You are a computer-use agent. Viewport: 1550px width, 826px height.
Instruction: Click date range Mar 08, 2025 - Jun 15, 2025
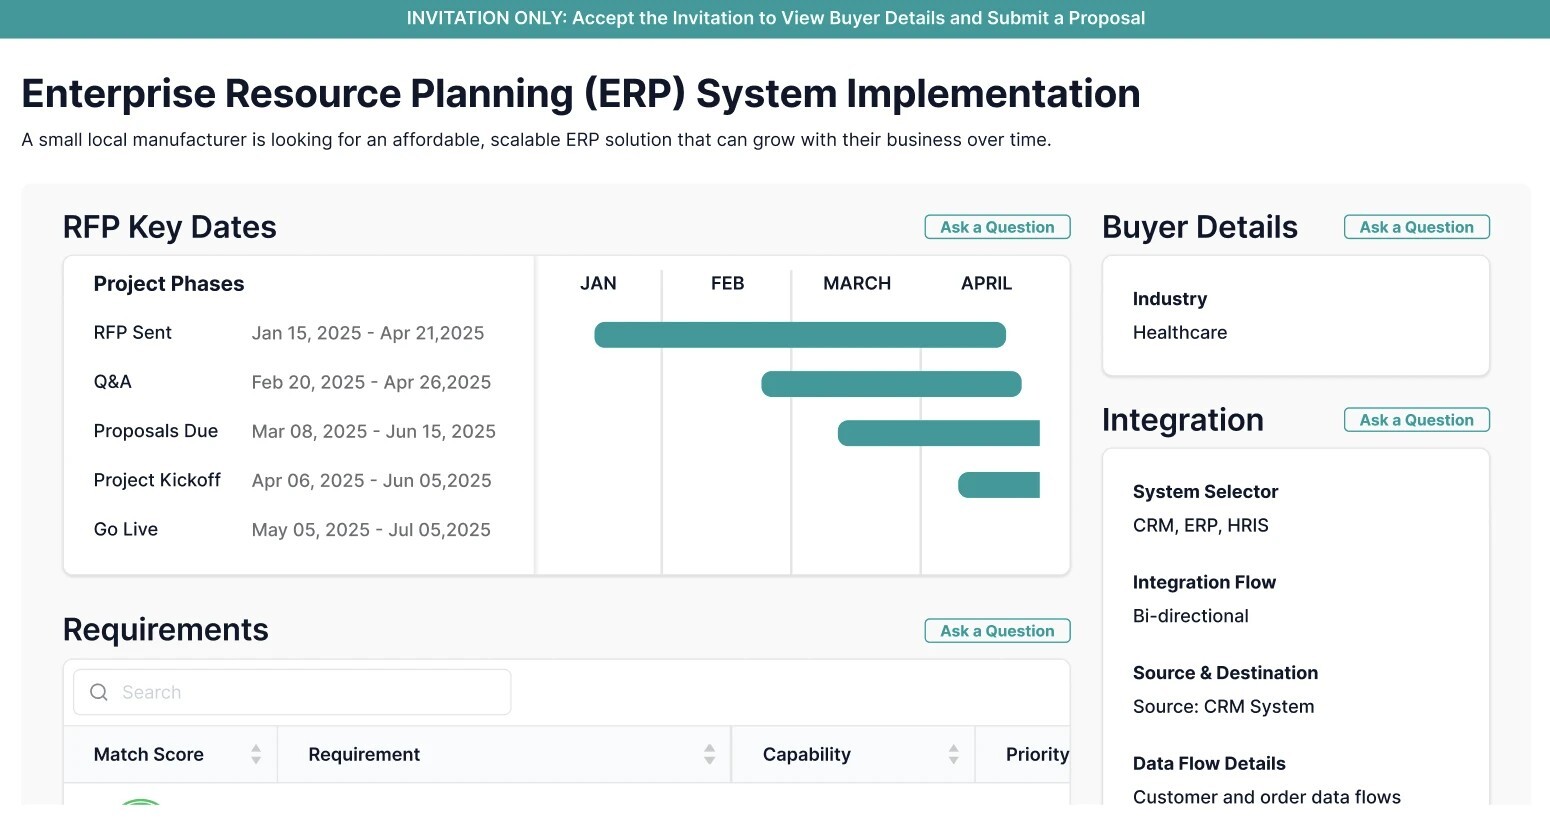click(x=374, y=431)
